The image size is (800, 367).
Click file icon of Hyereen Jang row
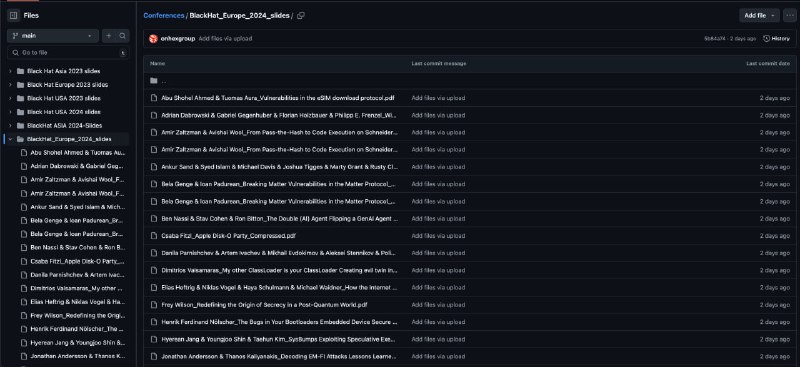pos(154,339)
